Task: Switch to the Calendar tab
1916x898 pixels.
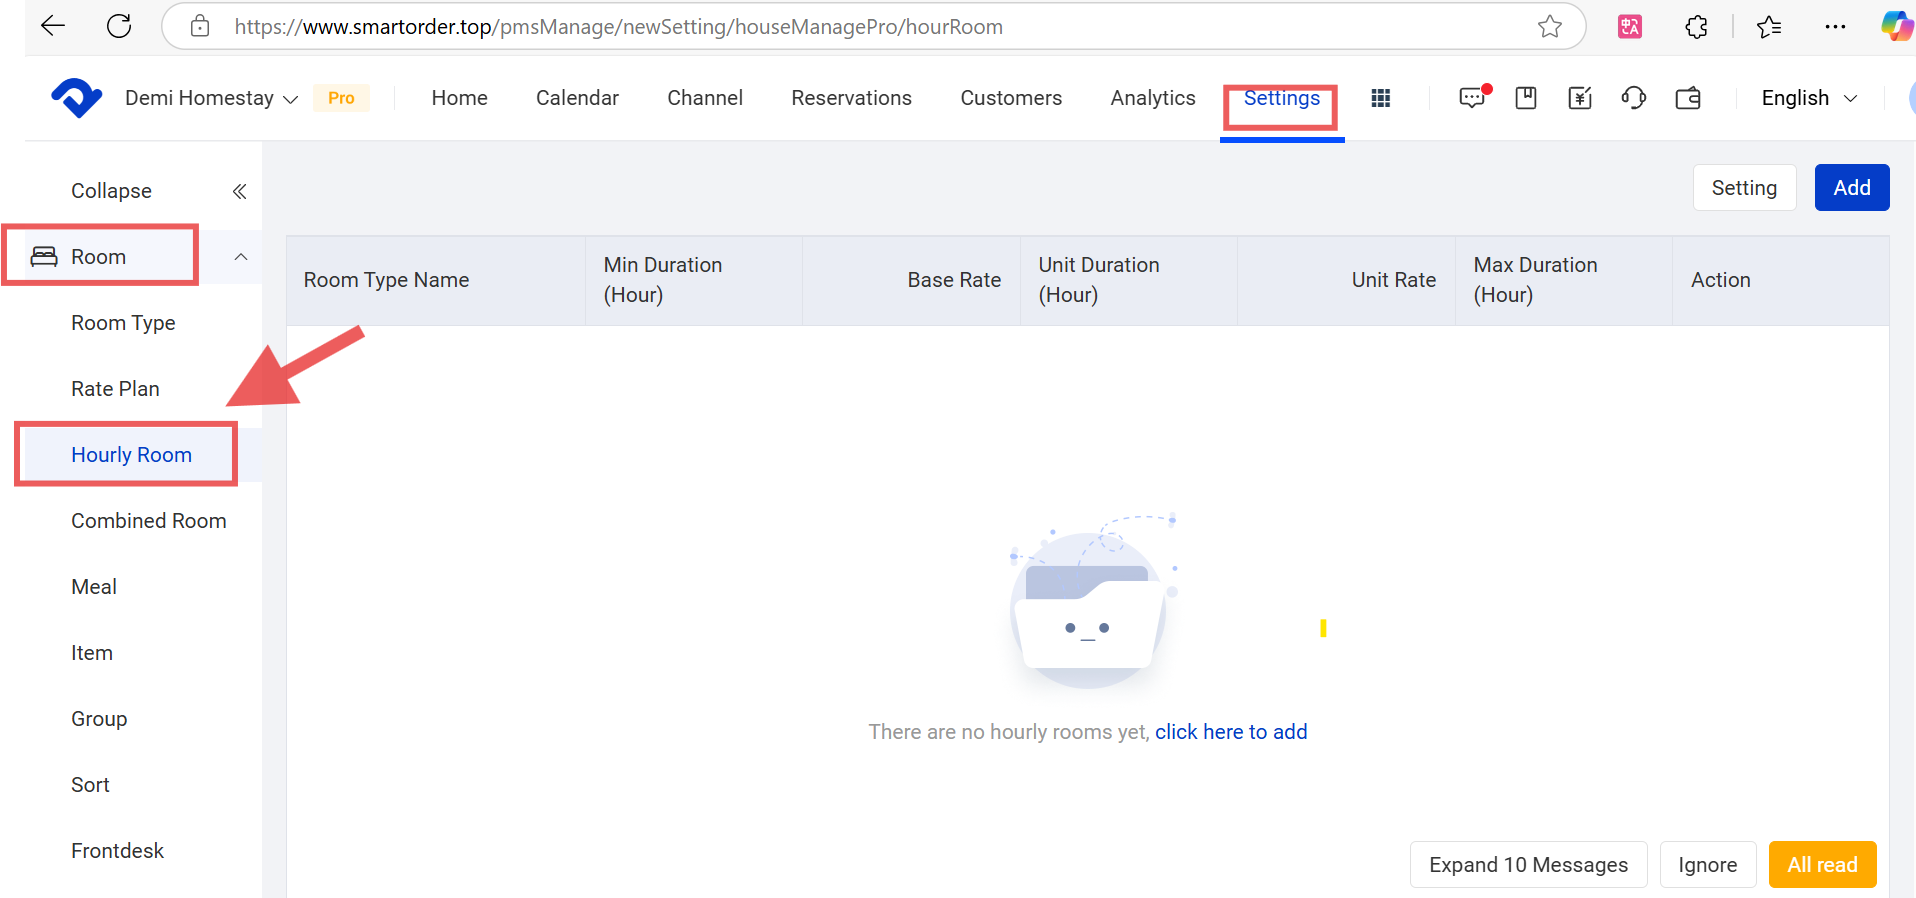Action: tap(577, 98)
